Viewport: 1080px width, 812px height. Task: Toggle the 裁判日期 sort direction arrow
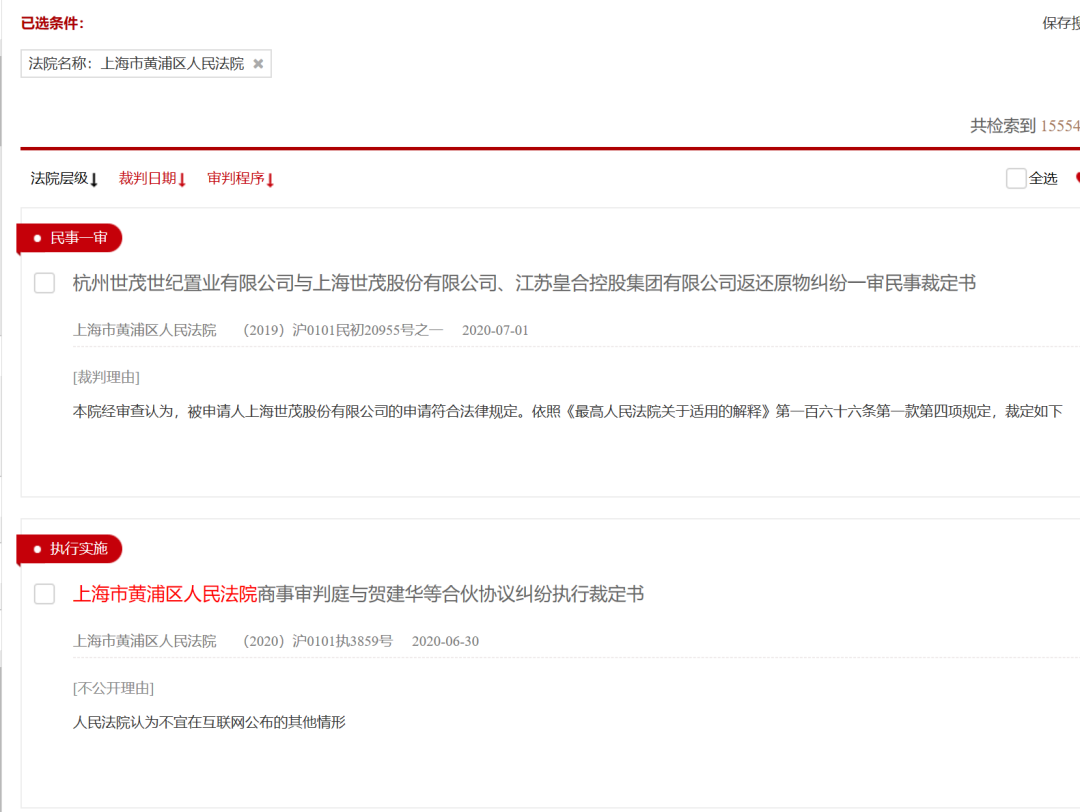[x=183, y=178]
